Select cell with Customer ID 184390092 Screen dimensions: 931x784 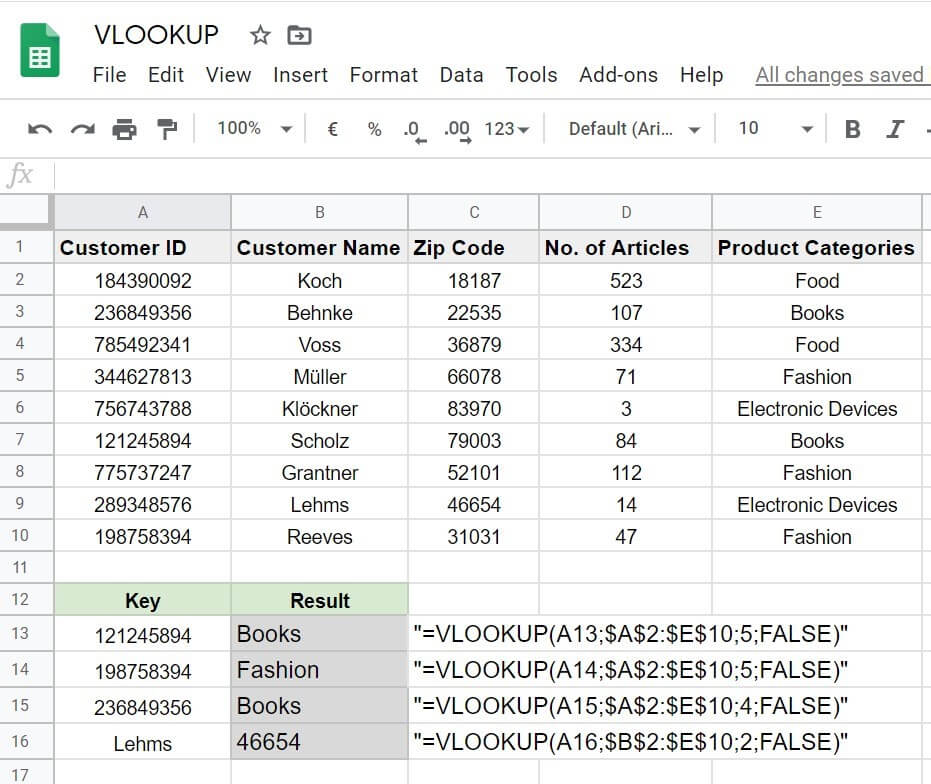tap(142, 280)
